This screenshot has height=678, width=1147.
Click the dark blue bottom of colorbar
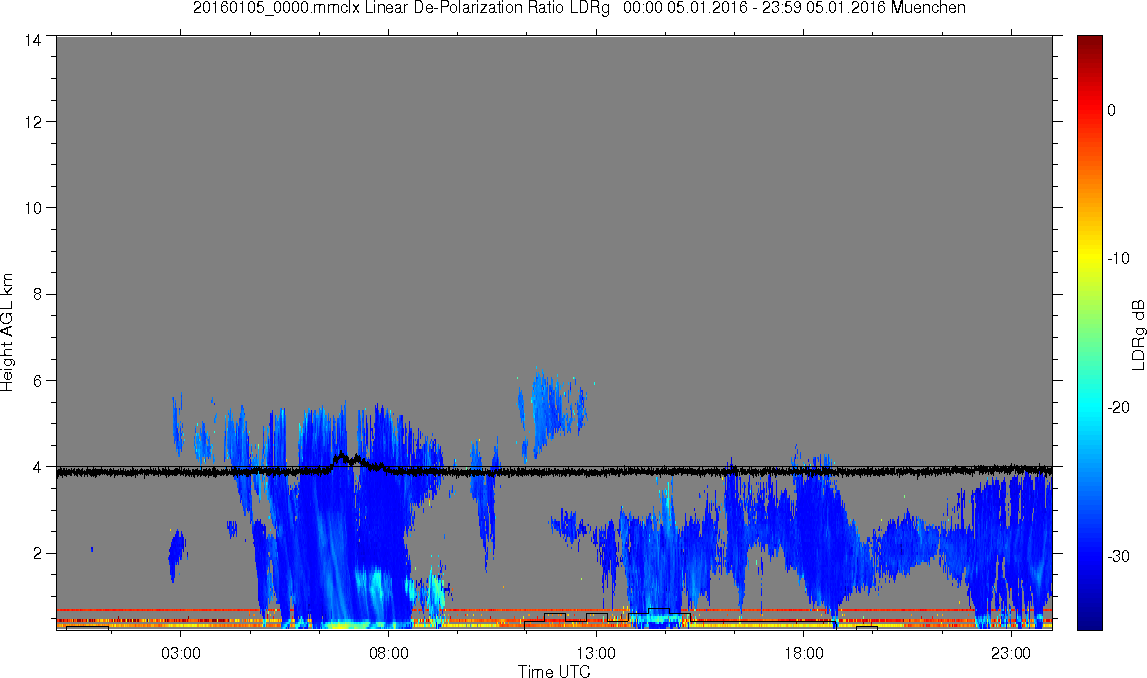1089,620
